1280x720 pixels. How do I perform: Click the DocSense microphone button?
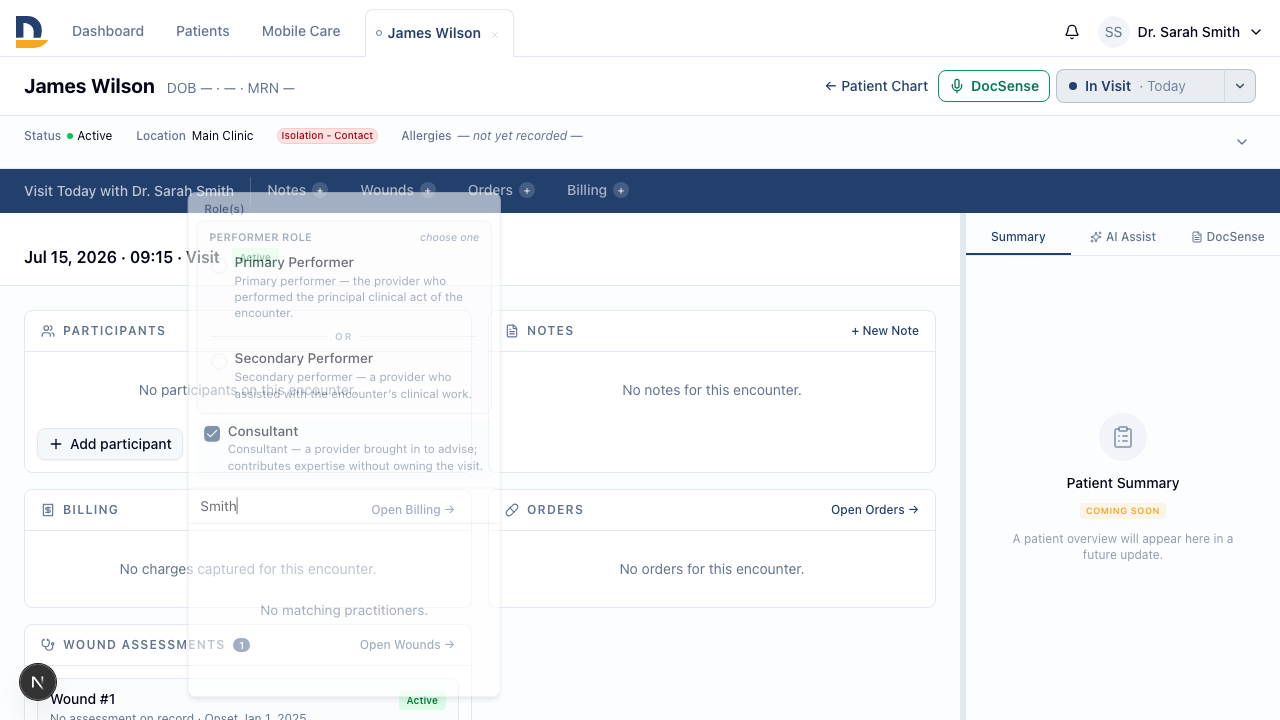pos(994,86)
